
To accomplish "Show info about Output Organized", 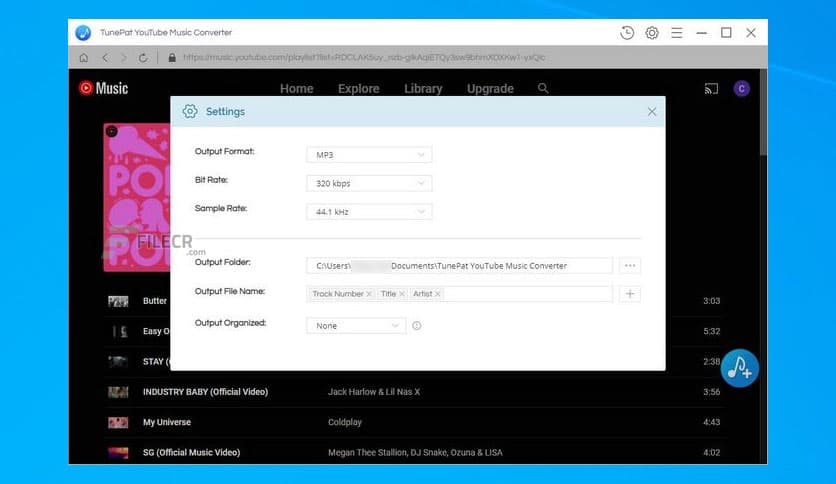I will pyautogui.click(x=417, y=326).
